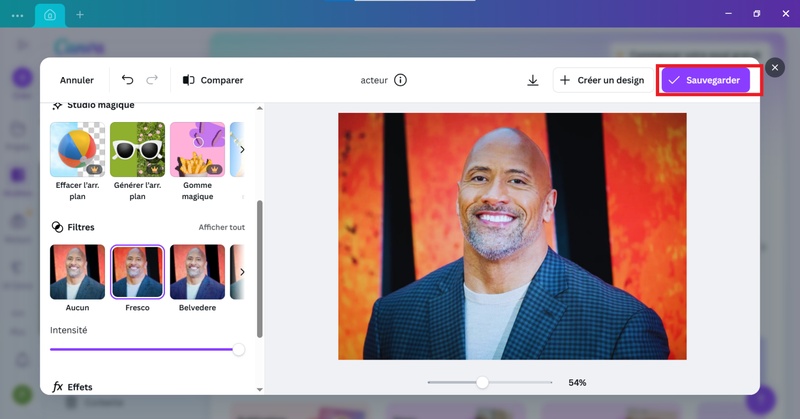Click Comparer to compare versions
Image resolution: width=800 pixels, height=419 pixels.
[213, 80]
